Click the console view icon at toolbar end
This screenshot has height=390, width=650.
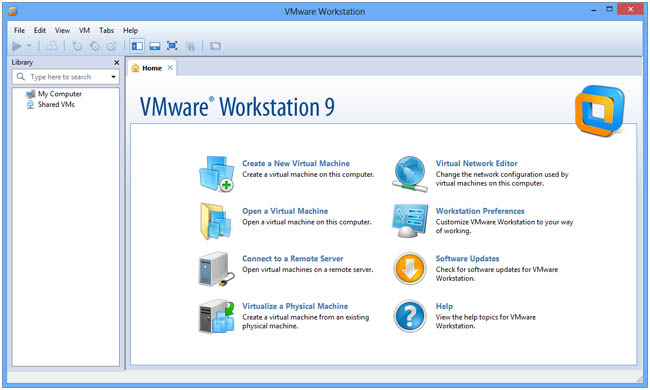(x=215, y=46)
